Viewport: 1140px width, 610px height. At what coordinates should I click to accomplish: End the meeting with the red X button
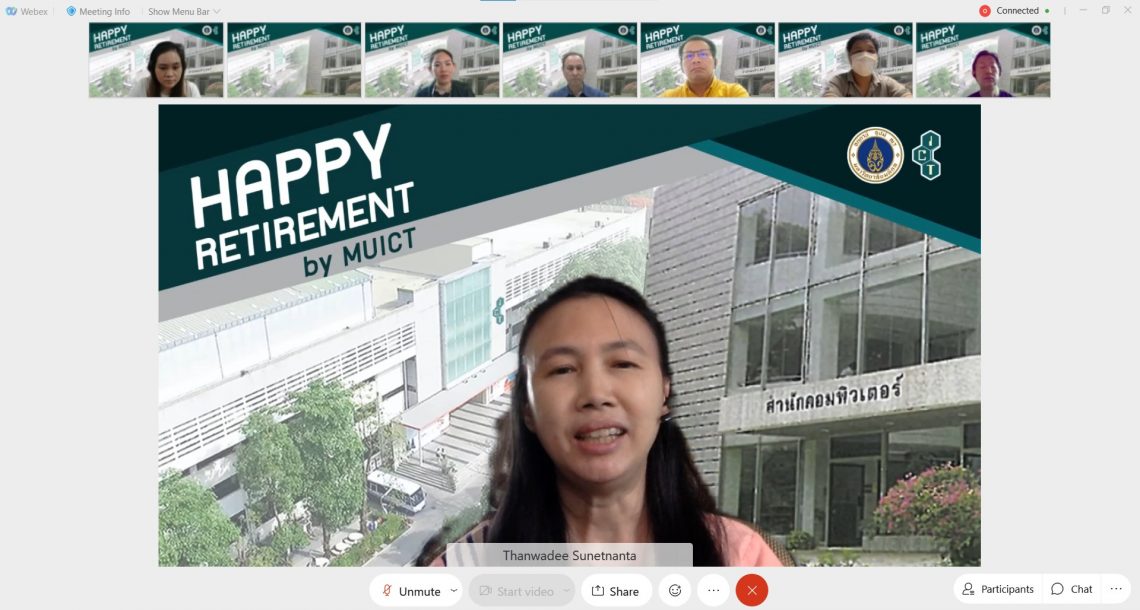point(751,591)
